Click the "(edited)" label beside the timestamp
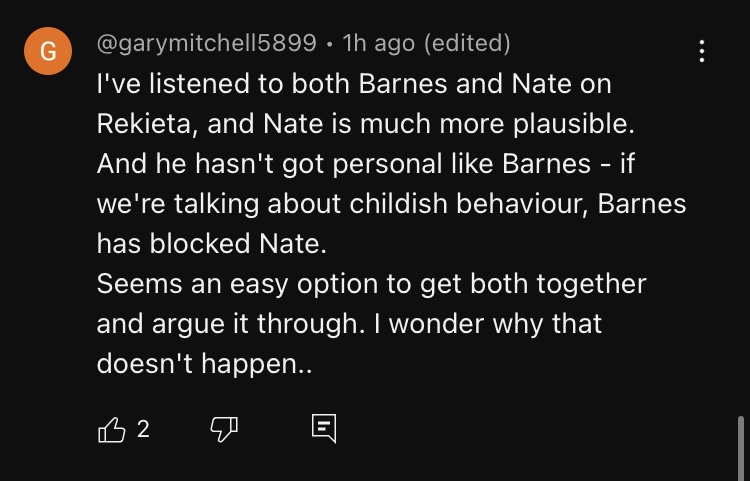 click(x=467, y=44)
